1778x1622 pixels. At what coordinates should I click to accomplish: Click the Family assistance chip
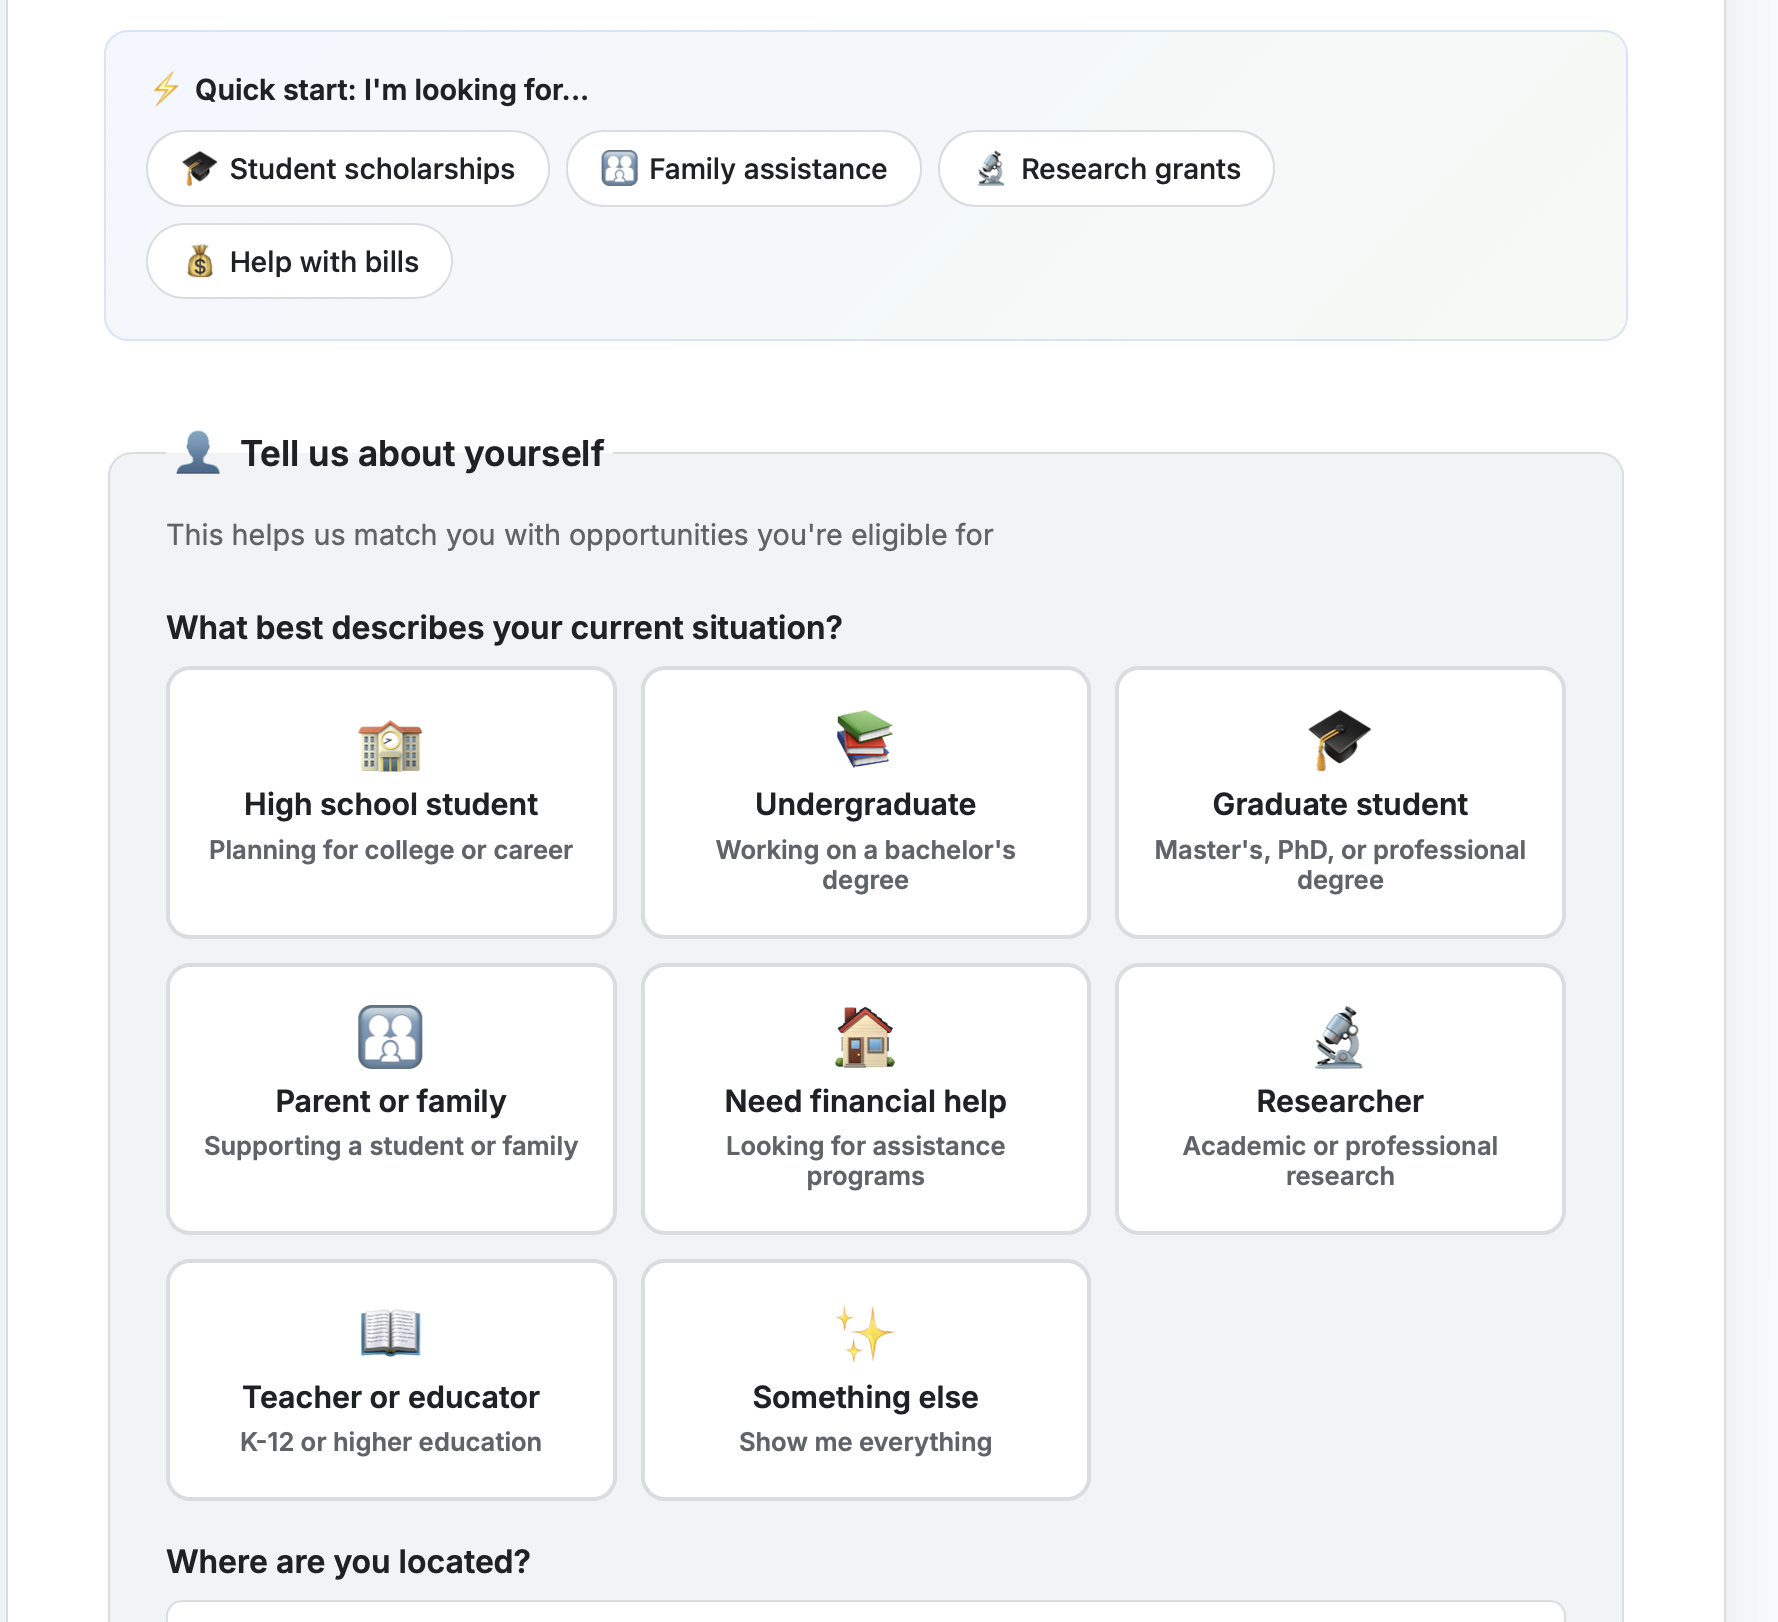click(744, 169)
